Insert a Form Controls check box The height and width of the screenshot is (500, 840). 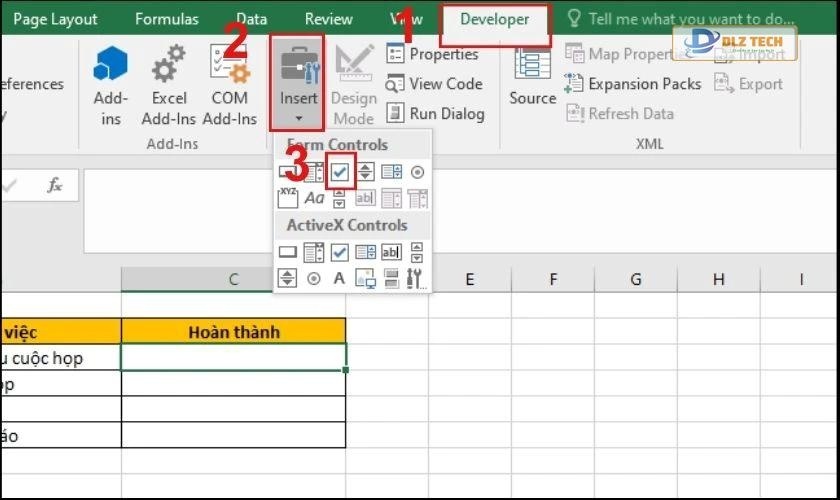click(x=340, y=172)
